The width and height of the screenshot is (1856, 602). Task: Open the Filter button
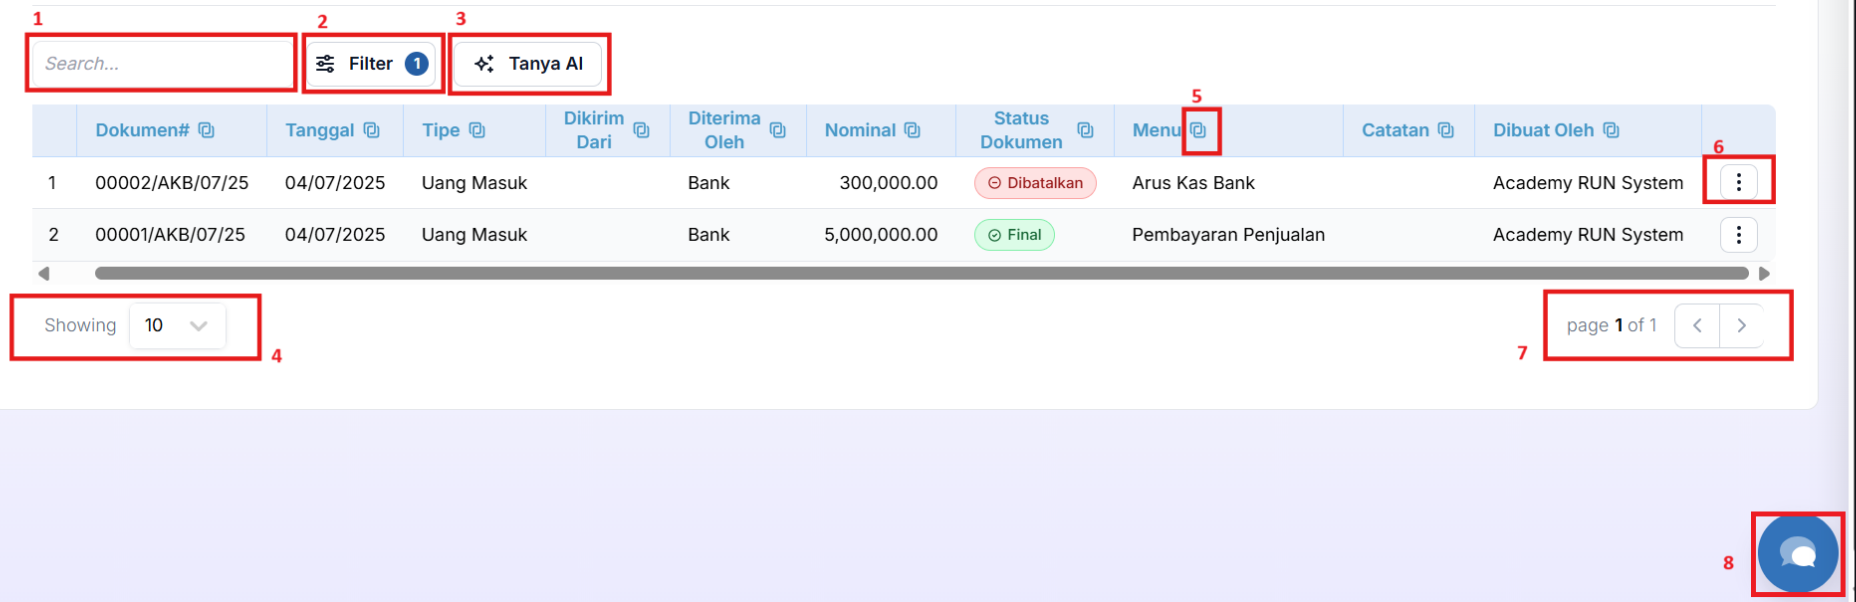[x=371, y=64]
